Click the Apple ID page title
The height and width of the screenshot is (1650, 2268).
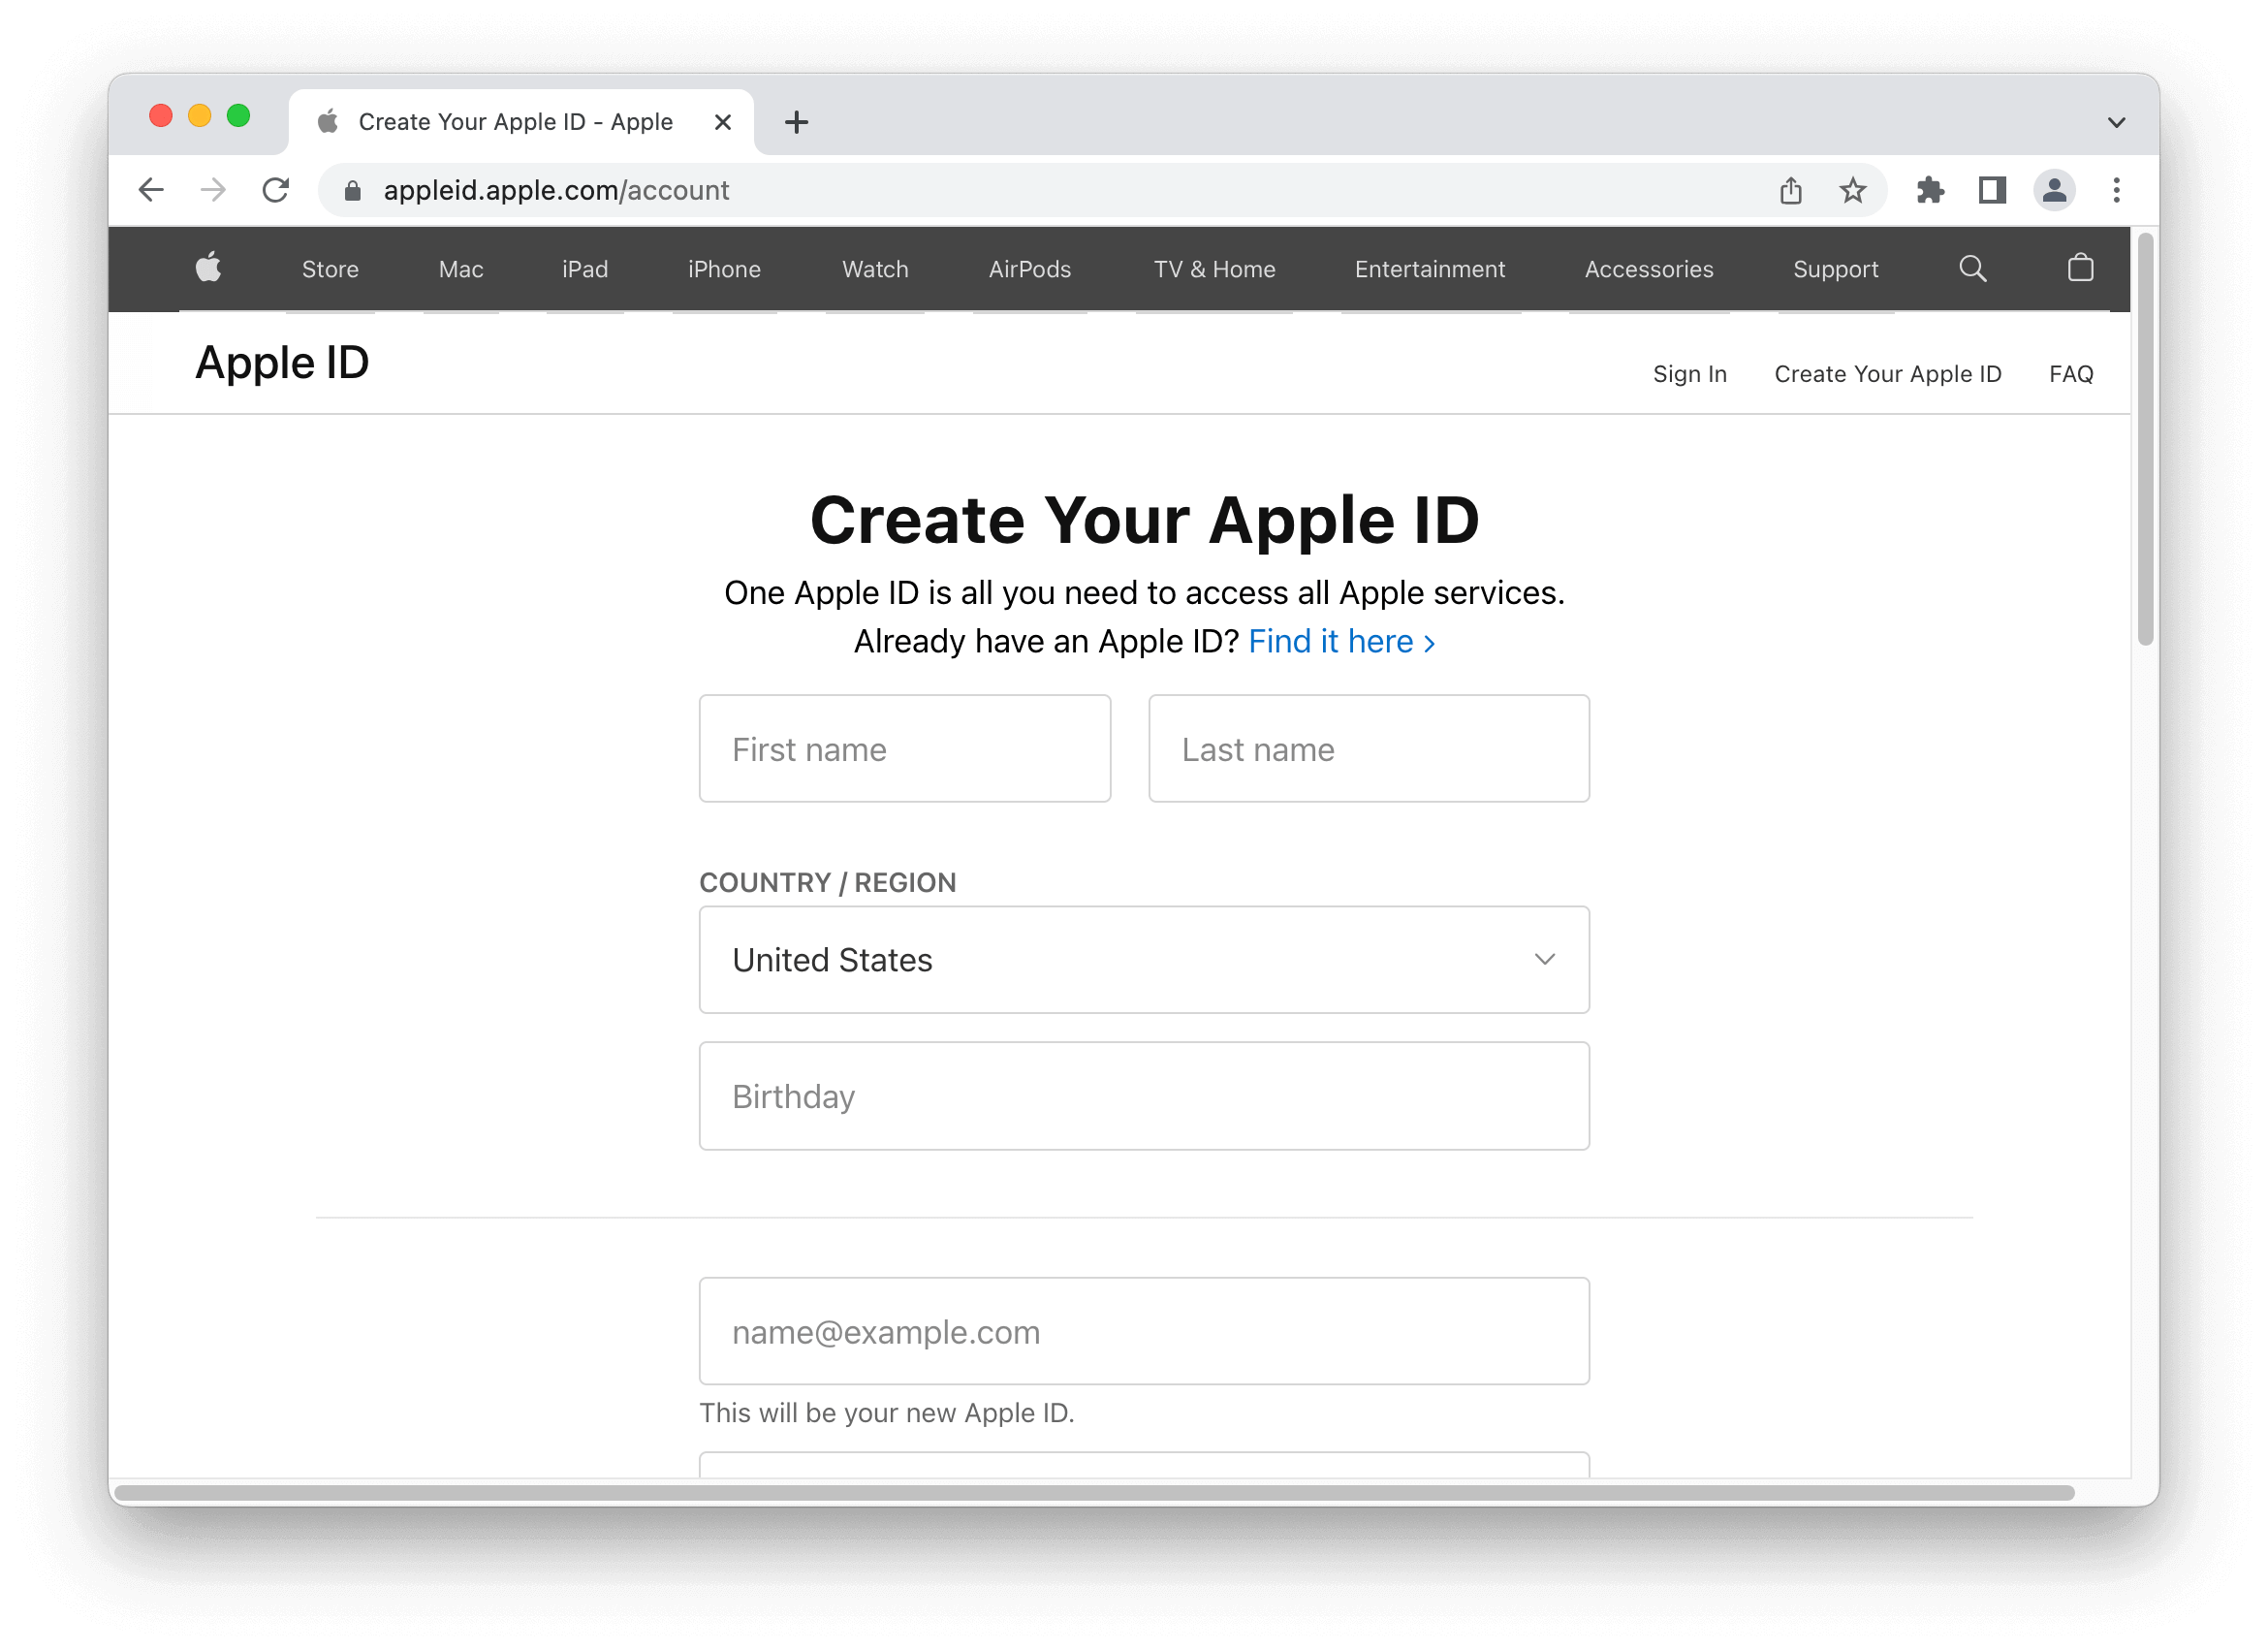click(282, 363)
